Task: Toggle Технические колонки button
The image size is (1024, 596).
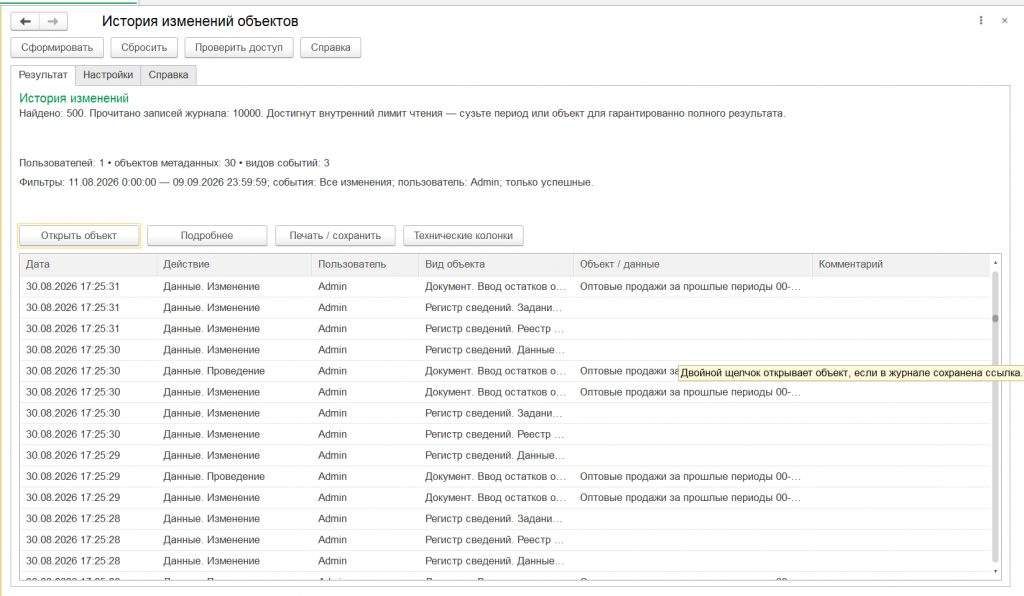Action: (463, 236)
